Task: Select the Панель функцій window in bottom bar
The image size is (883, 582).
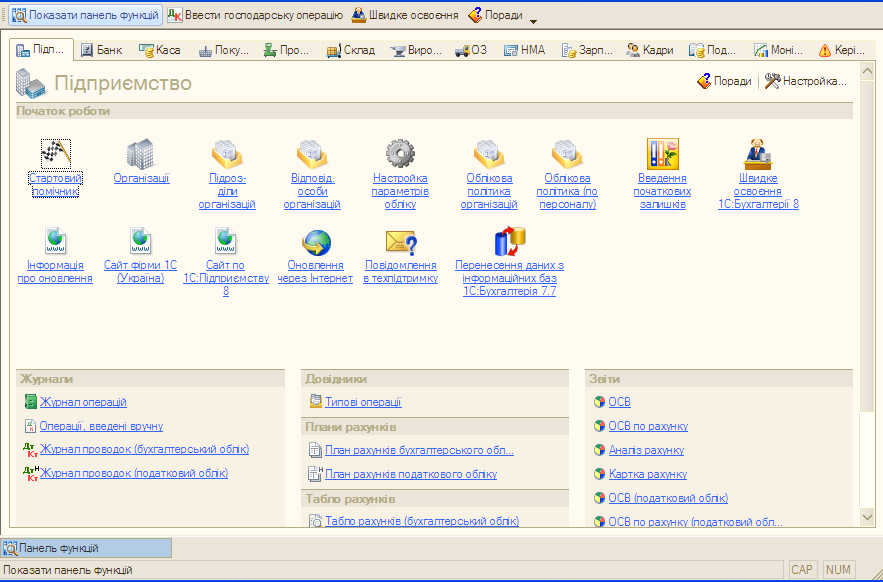Action: [x=86, y=548]
